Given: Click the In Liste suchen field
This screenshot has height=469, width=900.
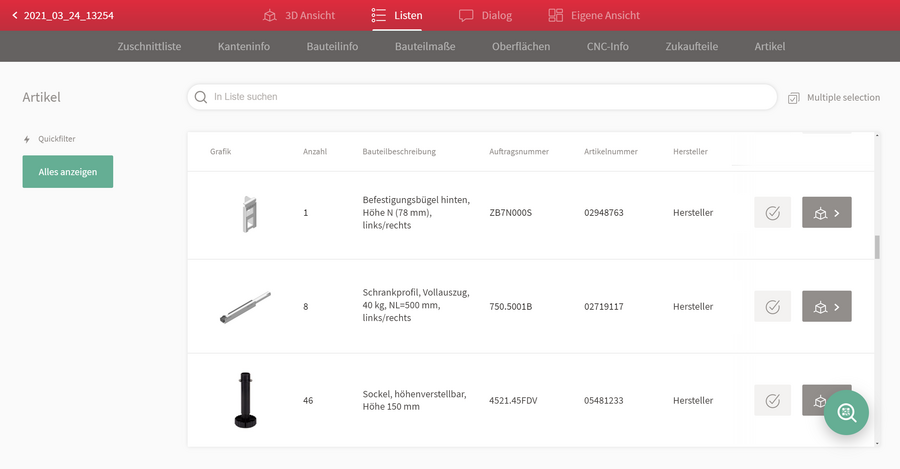Looking at the screenshot, I should [482, 97].
